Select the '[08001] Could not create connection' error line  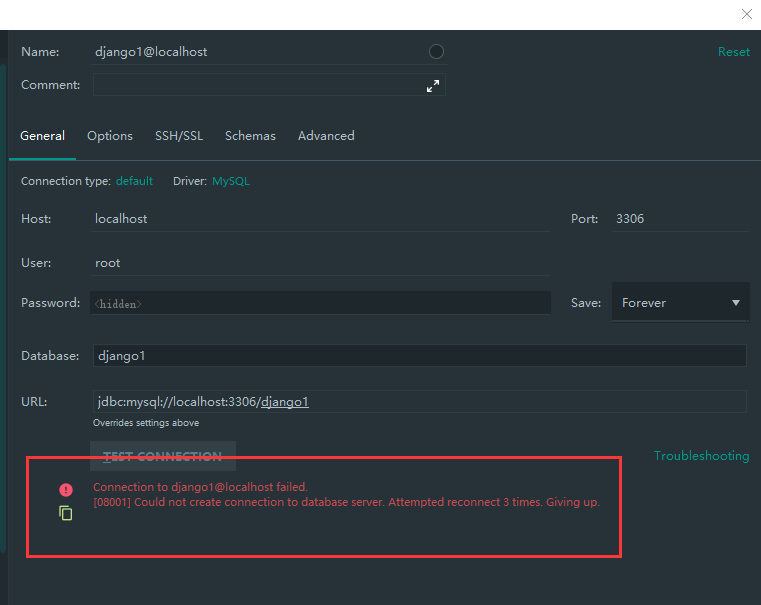tap(347, 502)
